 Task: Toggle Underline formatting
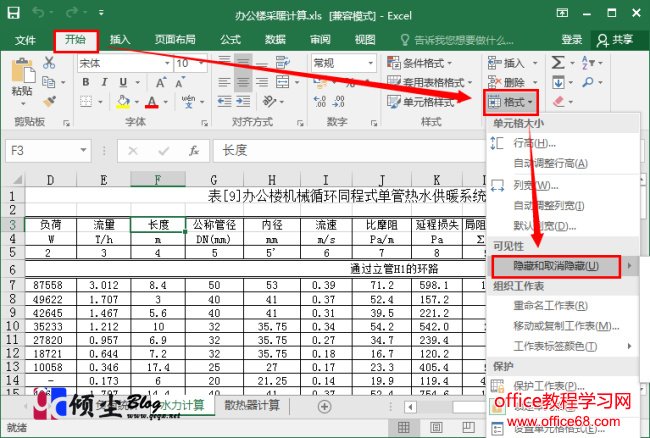point(123,82)
